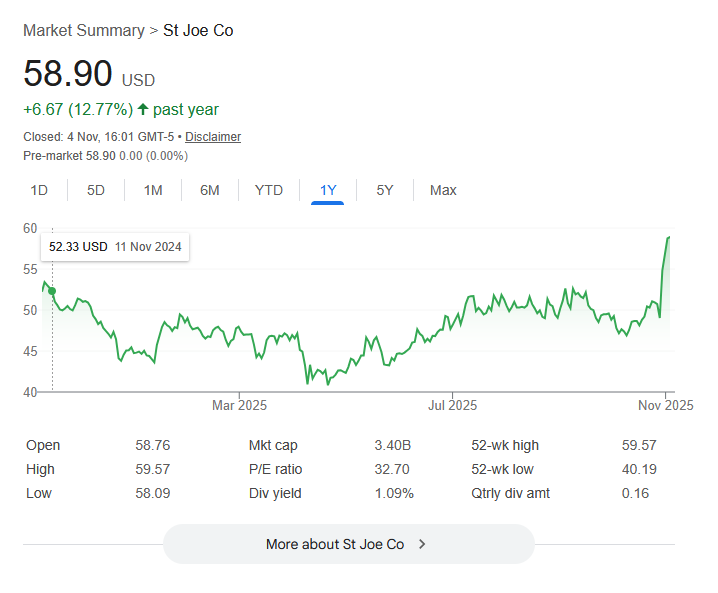Viewport: 718px width, 593px height.
Task: Open More about St Joe Co
Action: (x=349, y=544)
